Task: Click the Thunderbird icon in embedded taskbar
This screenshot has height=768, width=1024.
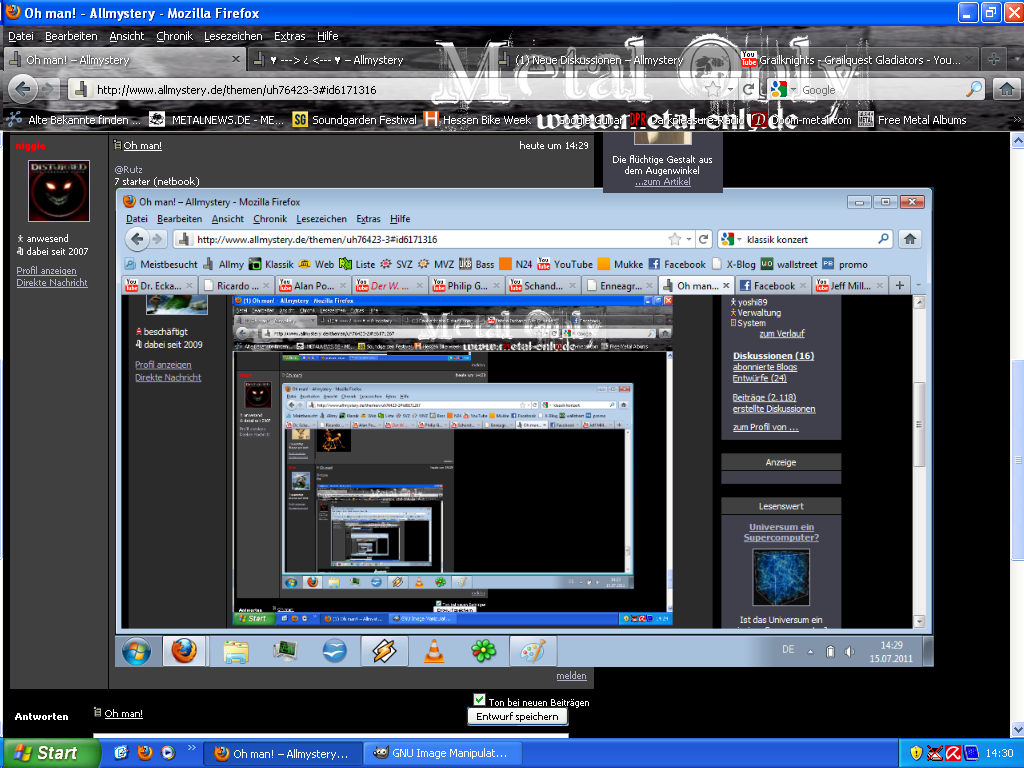Action: (334, 651)
